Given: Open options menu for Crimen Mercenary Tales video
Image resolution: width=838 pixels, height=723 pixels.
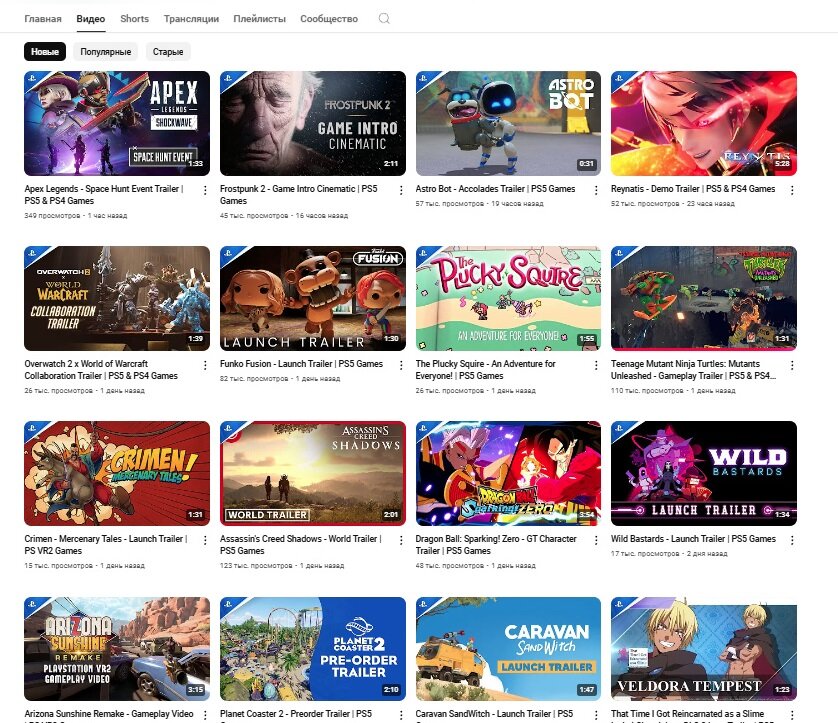Looking at the screenshot, I should tap(205, 540).
